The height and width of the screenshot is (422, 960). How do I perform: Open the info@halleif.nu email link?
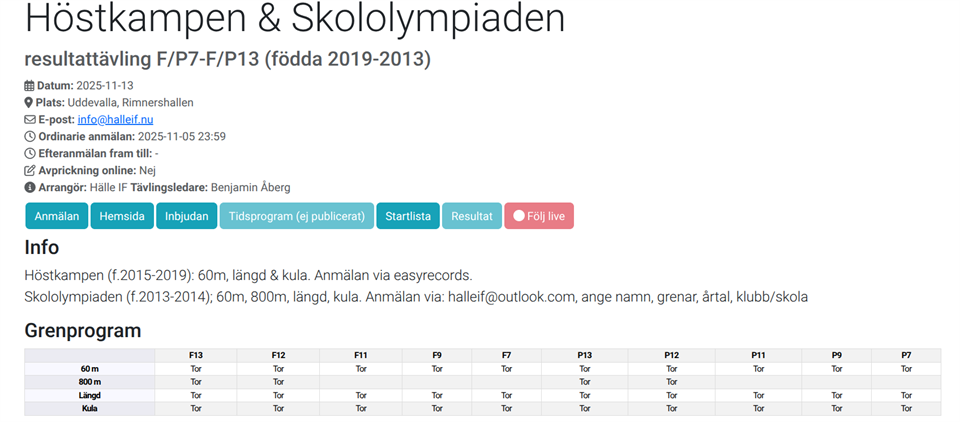(115, 120)
